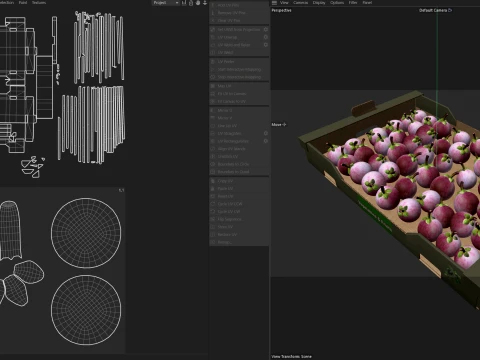Click the Perspective view label
Screen dimensions: 480x360
tap(281, 10)
